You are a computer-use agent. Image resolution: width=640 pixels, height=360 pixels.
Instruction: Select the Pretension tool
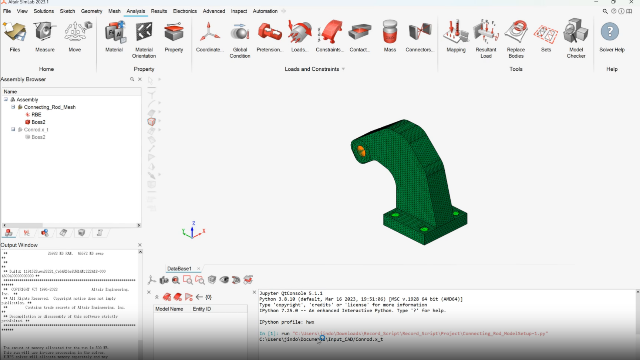pyautogui.click(x=269, y=37)
